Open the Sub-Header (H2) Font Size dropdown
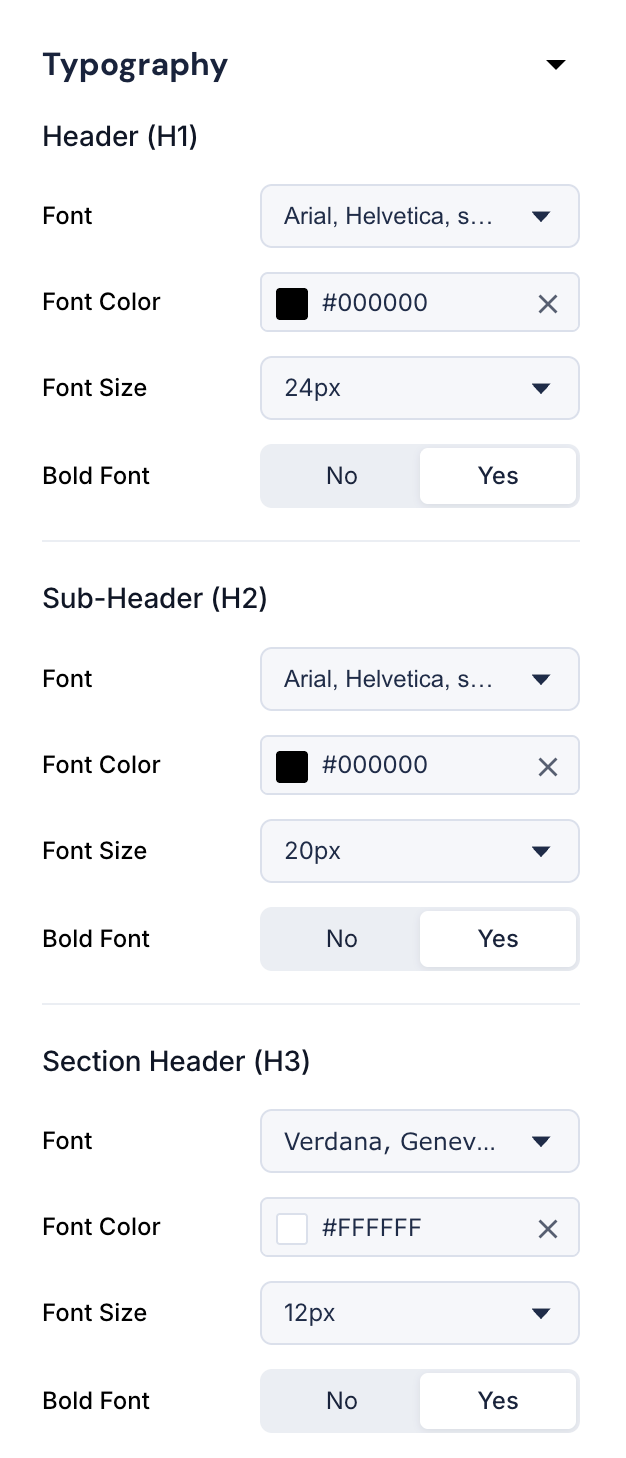 tap(420, 851)
